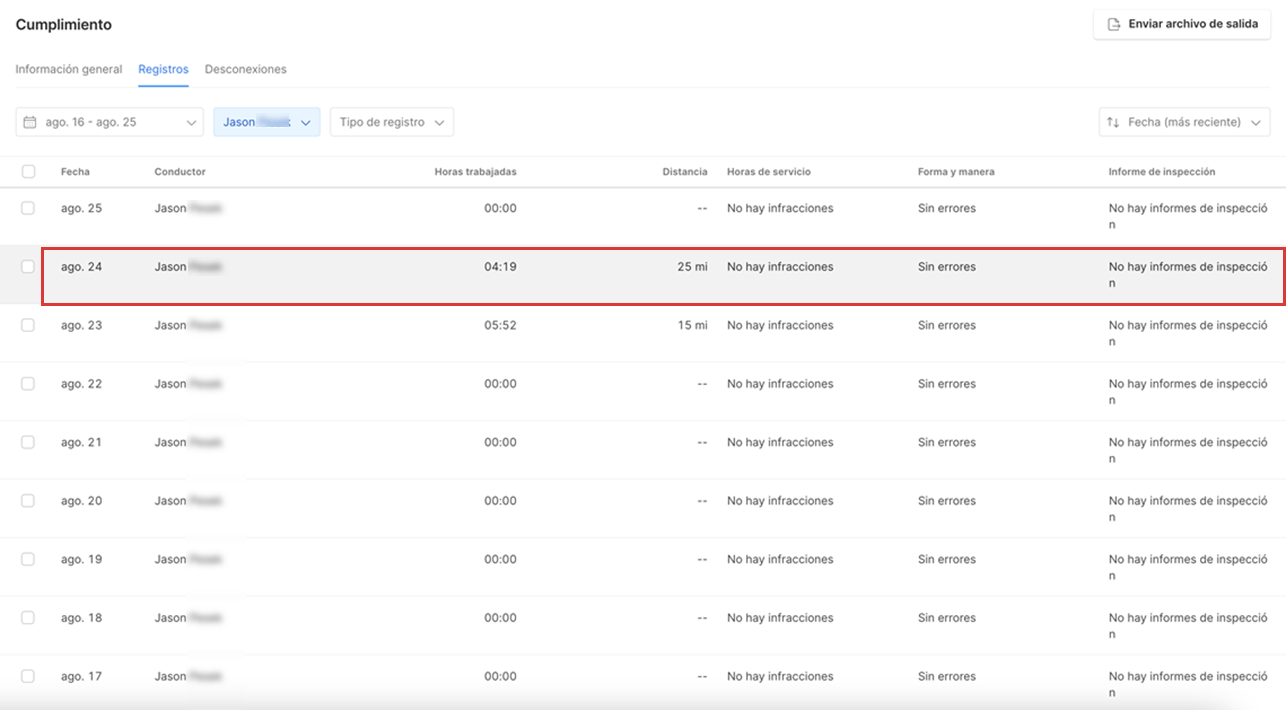Click the Forma y manera column header
Image resolution: width=1286 pixels, height=710 pixels.
(x=956, y=172)
